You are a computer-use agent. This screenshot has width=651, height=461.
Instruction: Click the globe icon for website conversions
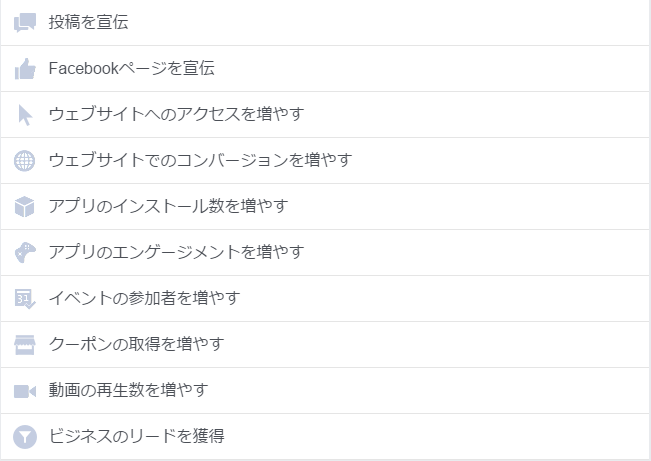[x=25, y=161]
